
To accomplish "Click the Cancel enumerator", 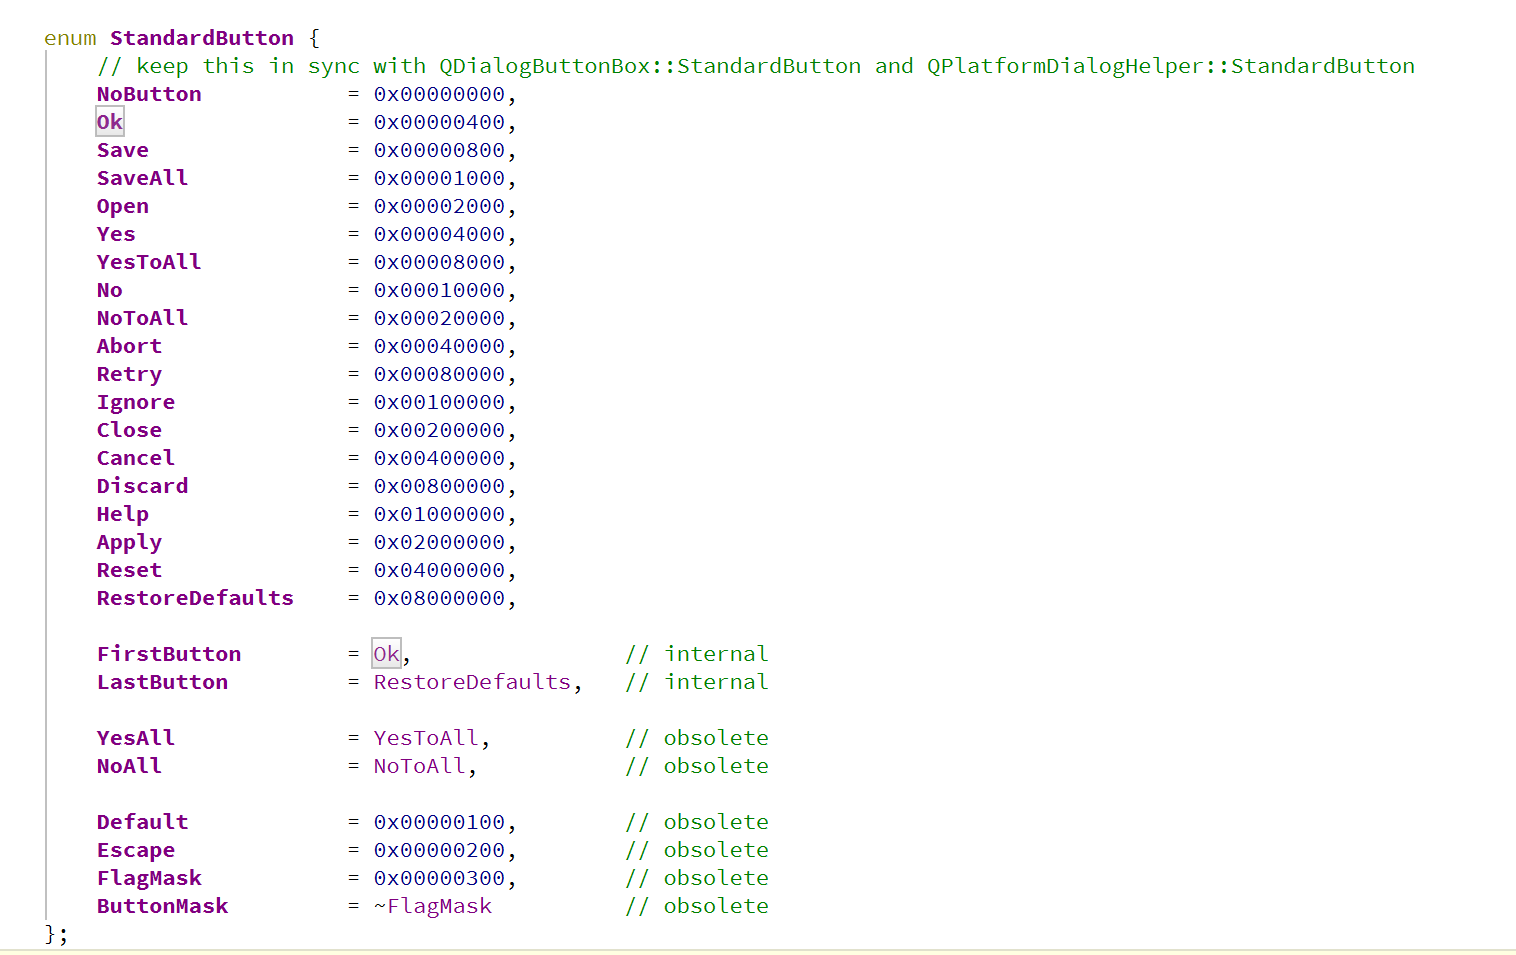I will (x=136, y=458).
